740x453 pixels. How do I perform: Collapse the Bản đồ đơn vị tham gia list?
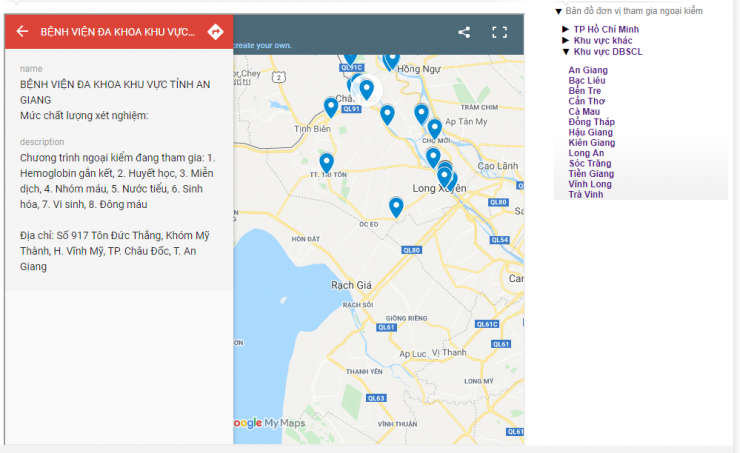(558, 11)
